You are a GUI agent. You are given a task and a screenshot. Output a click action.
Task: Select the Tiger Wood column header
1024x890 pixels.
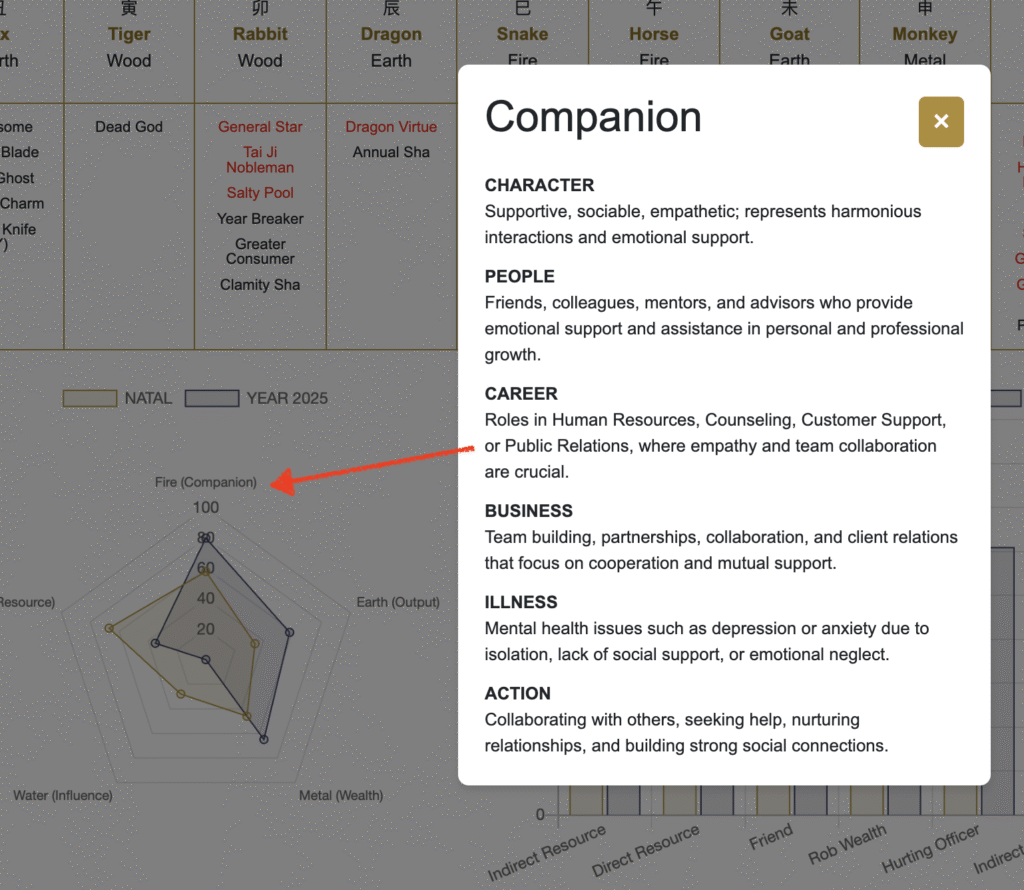tap(129, 47)
